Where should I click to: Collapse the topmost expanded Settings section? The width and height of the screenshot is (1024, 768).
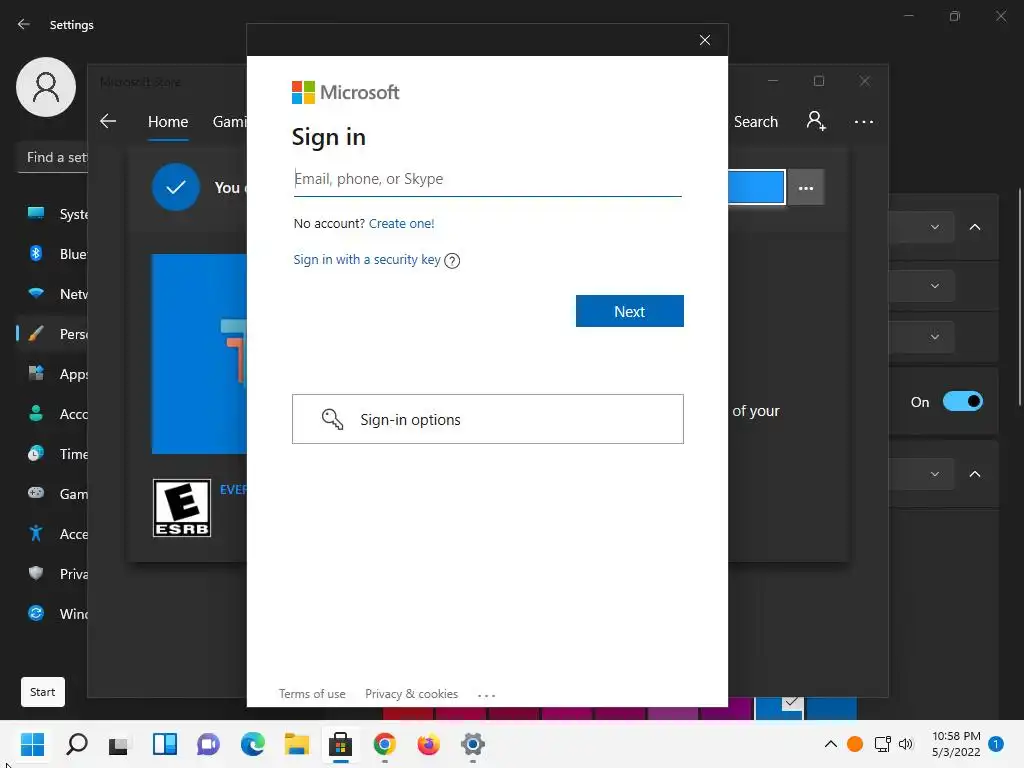pos(975,227)
